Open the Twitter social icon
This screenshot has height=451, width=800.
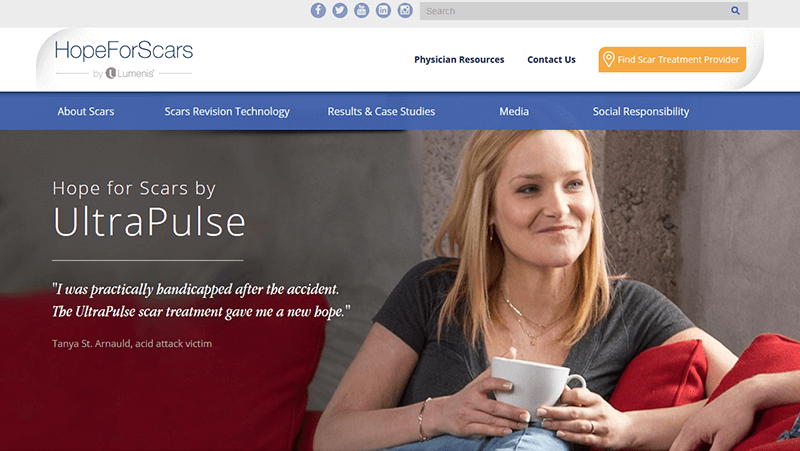pos(340,10)
